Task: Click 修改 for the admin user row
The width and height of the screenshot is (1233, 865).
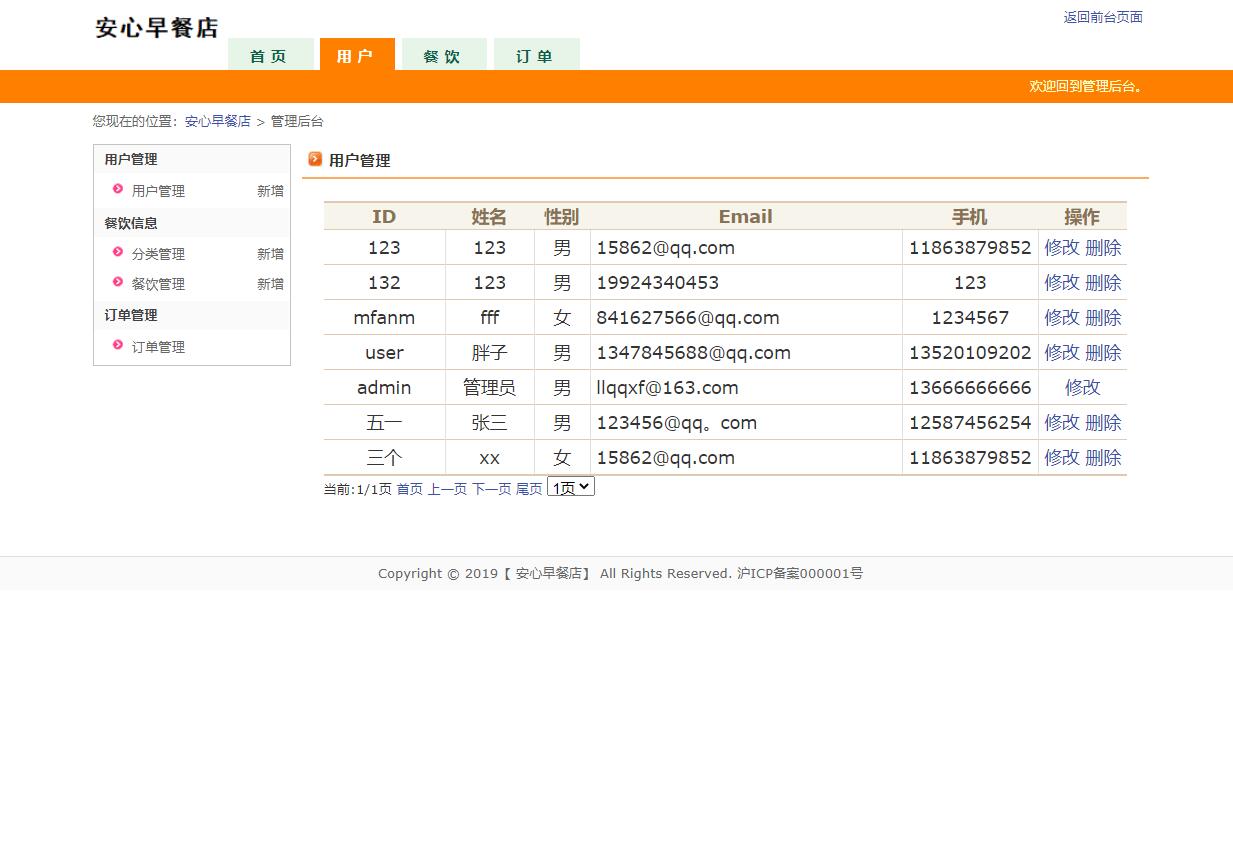Action: [x=1082, y=388]
